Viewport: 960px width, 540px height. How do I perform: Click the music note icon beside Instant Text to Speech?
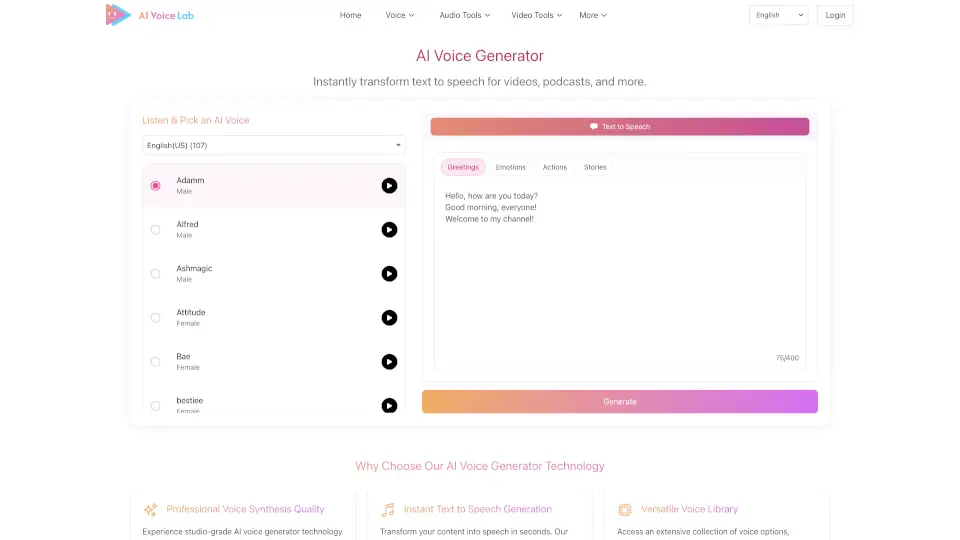pyautogui.click(x=388, y=509)
